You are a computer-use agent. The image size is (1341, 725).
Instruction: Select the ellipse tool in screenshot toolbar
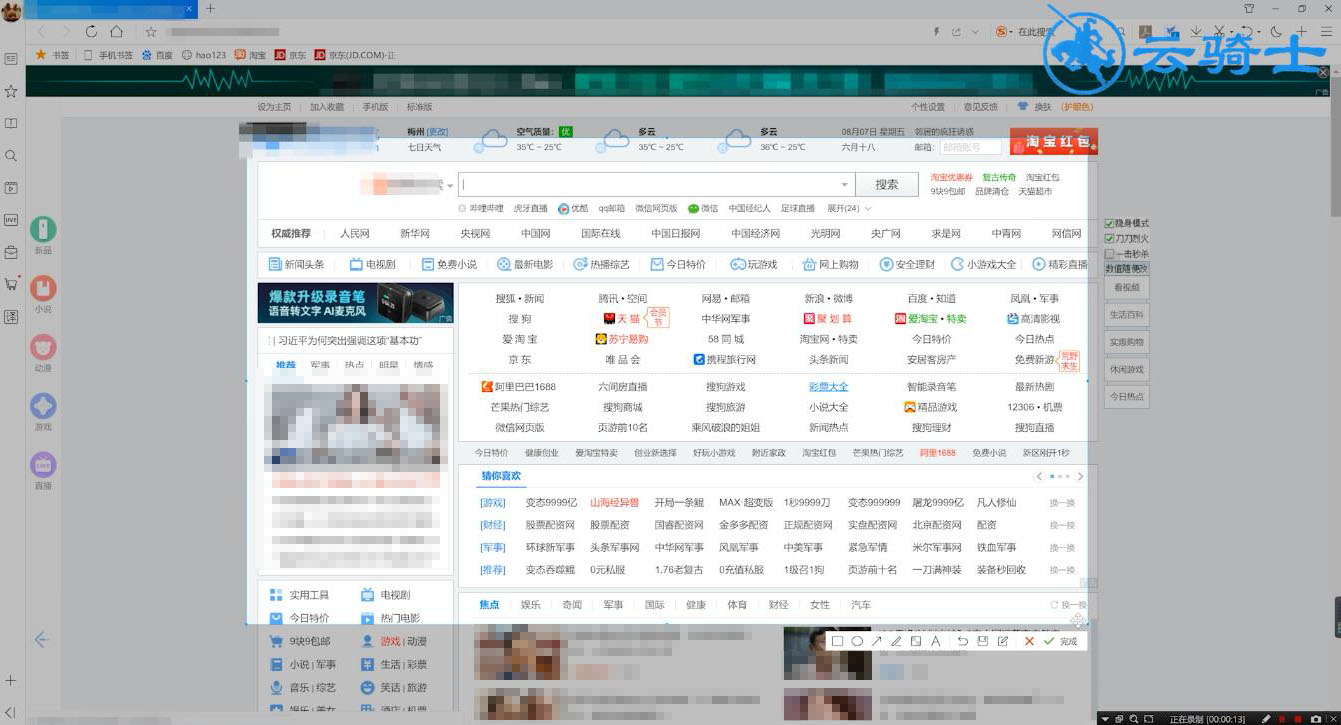857,641
